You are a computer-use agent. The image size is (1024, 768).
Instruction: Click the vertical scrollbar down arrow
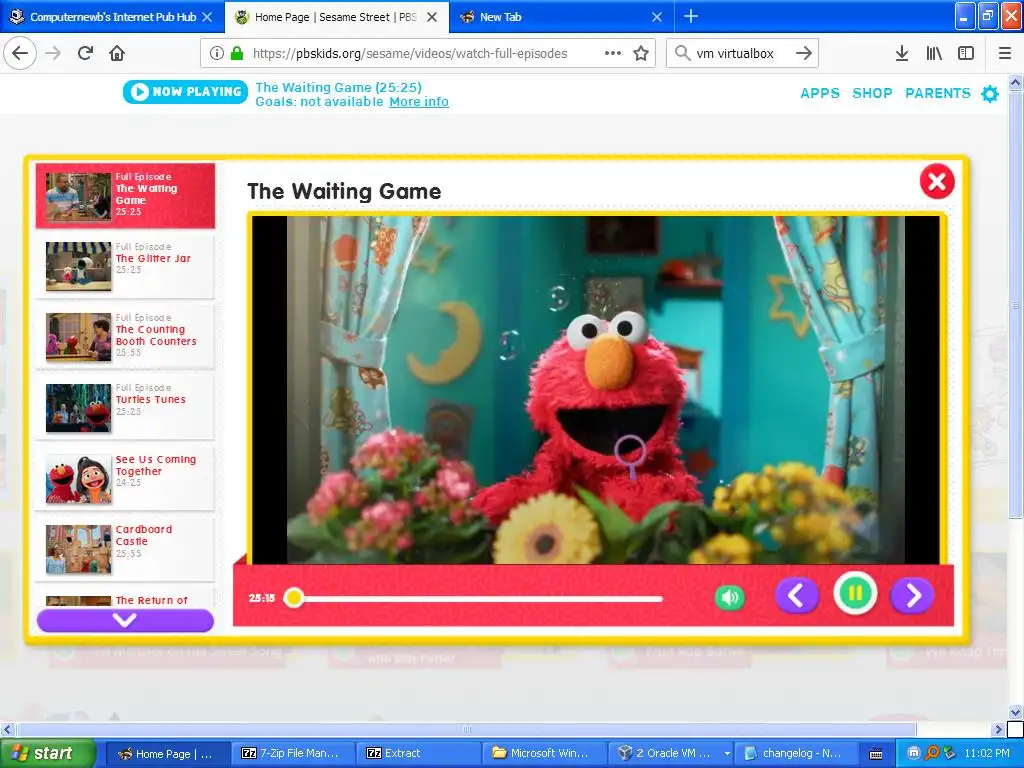pos(1015,711)
